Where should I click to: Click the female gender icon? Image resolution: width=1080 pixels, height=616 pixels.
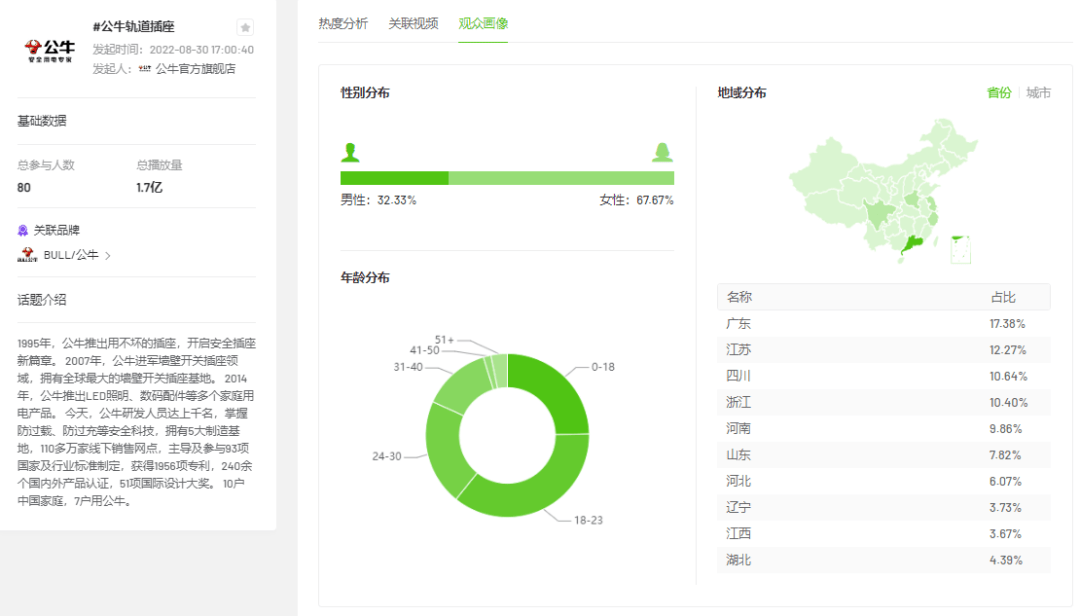663,152
